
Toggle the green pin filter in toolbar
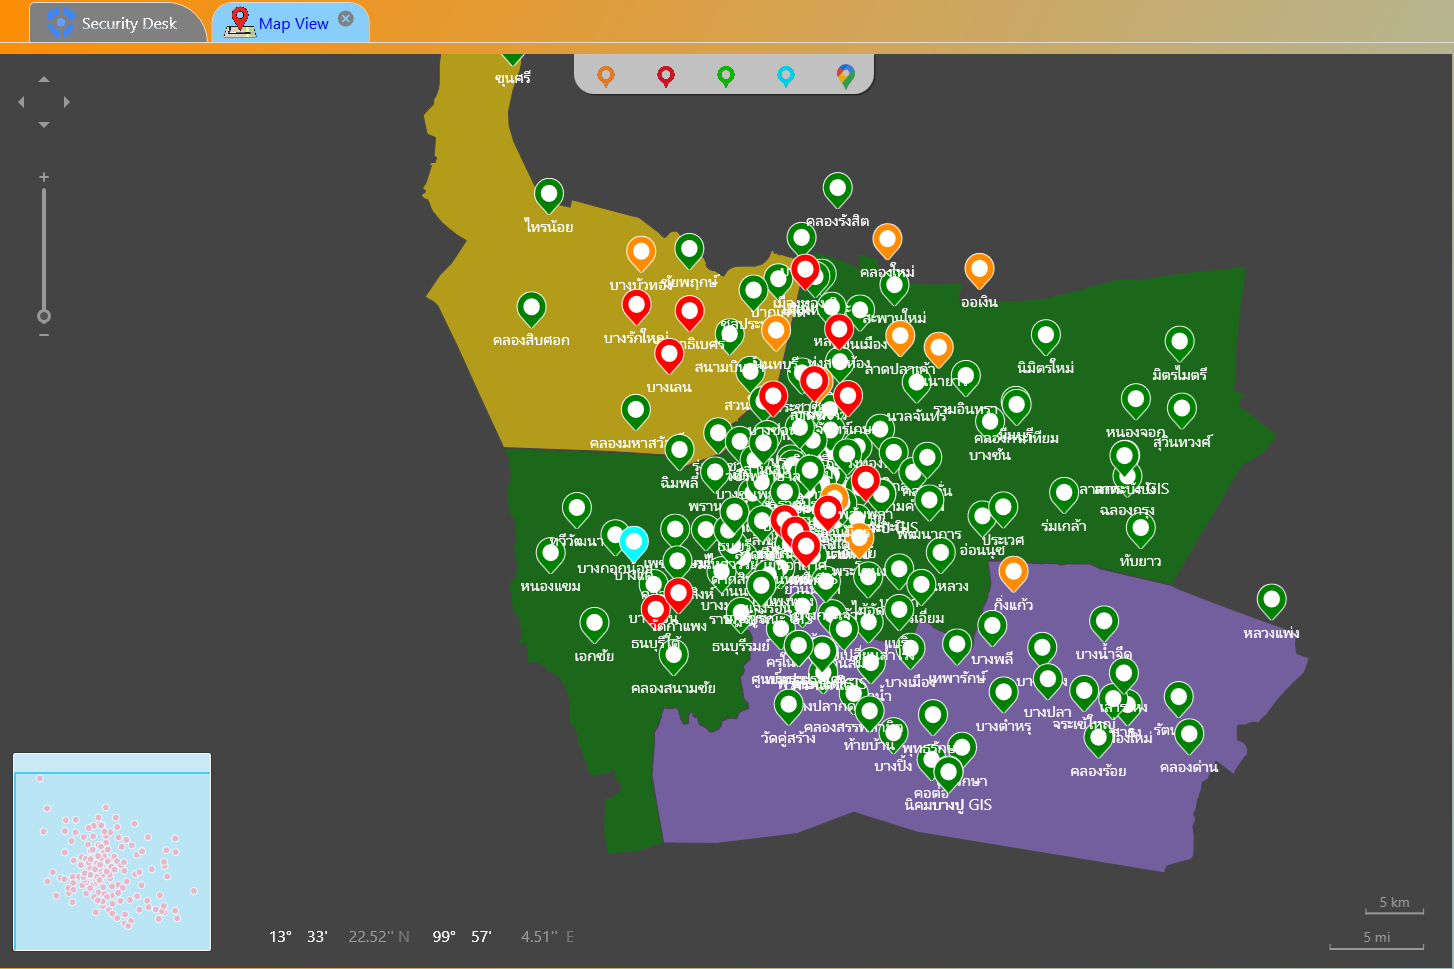pos(726,75)
